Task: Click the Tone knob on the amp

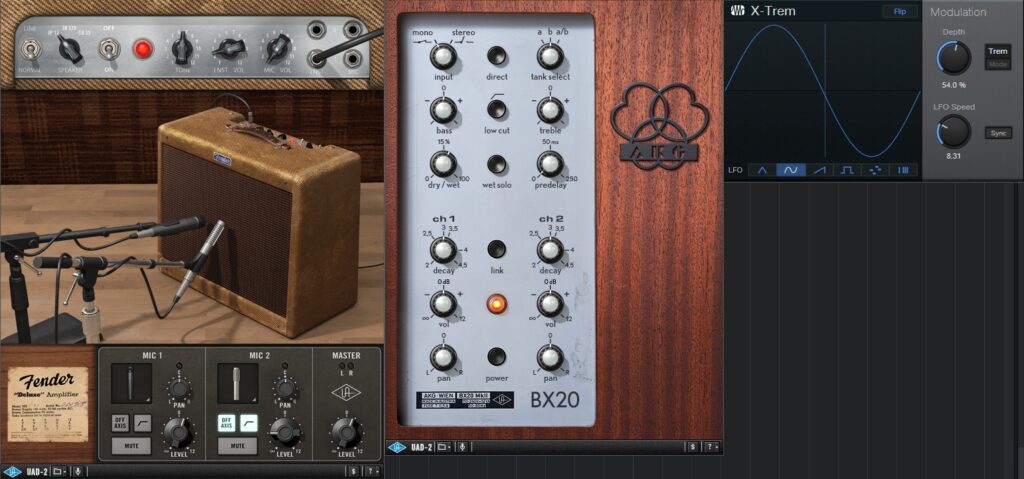Action: point(182,48)
